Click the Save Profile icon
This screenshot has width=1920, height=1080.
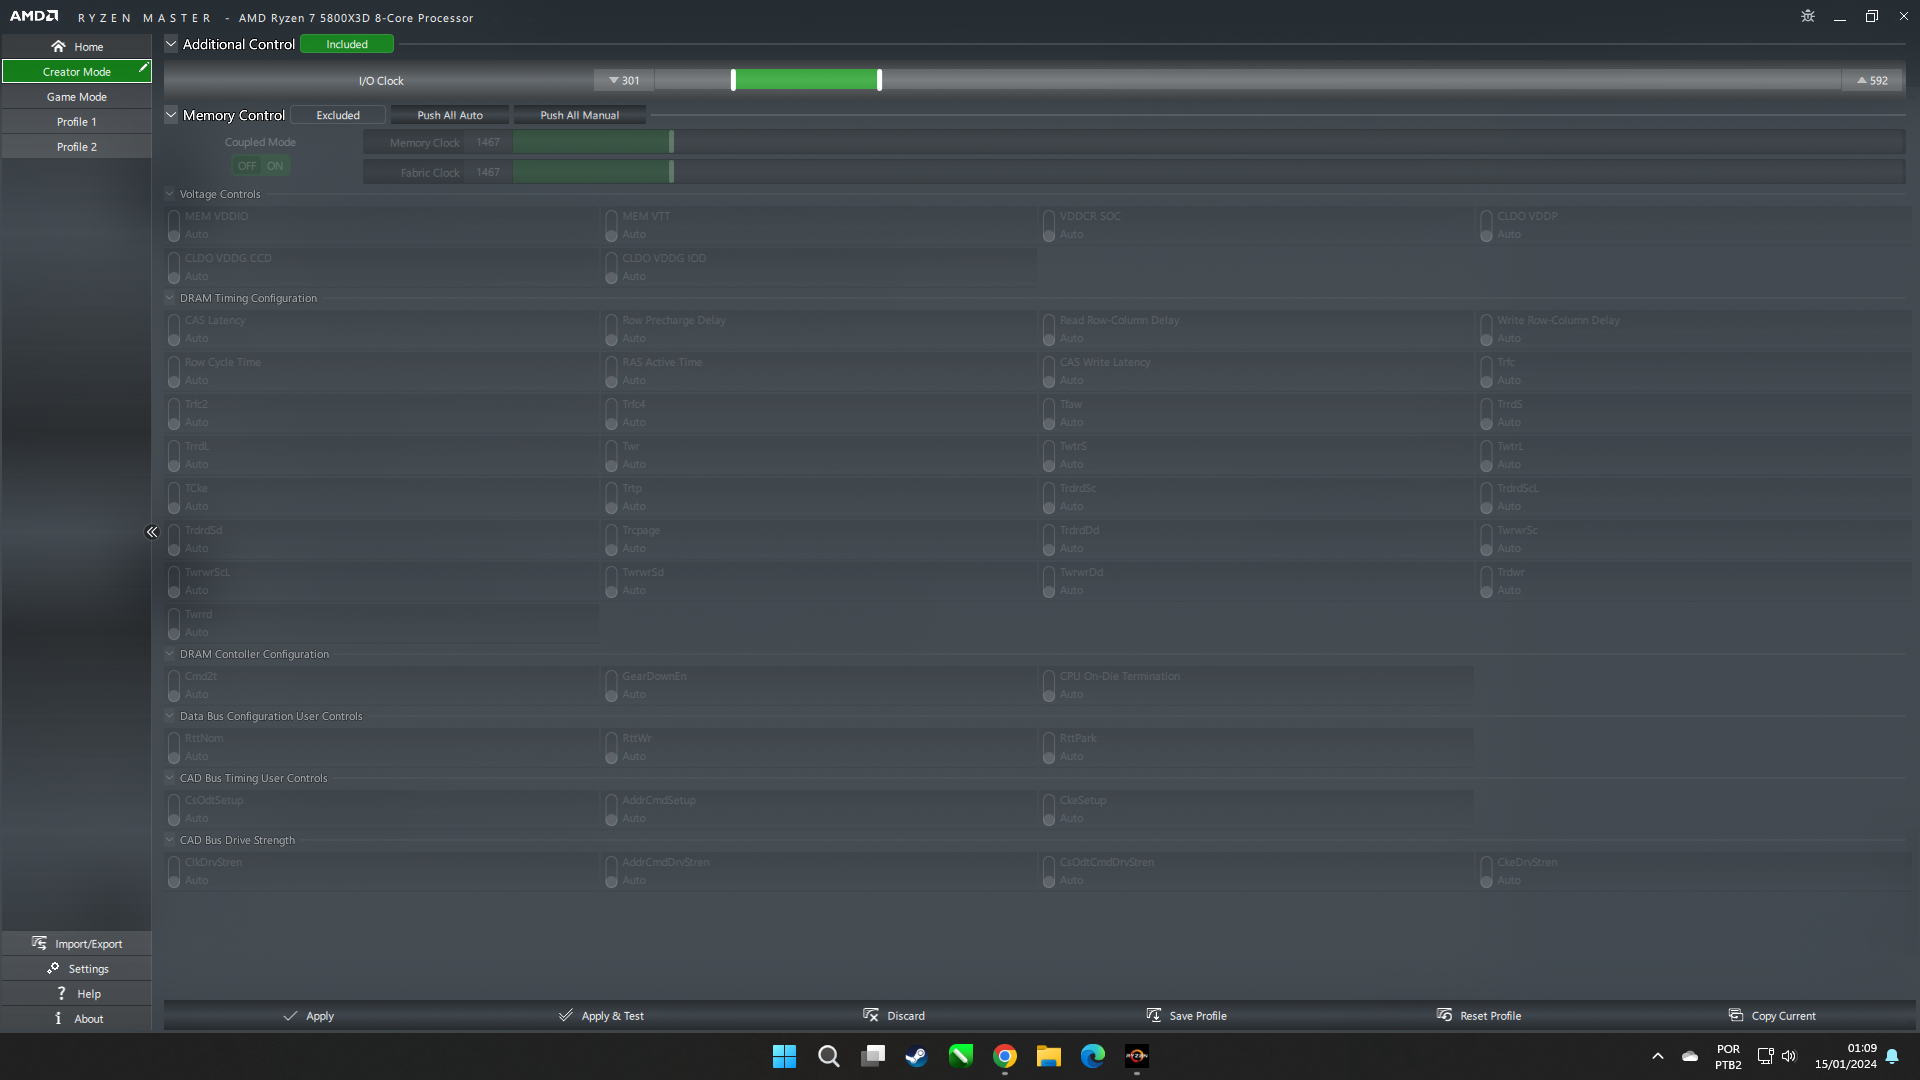1154,1015
